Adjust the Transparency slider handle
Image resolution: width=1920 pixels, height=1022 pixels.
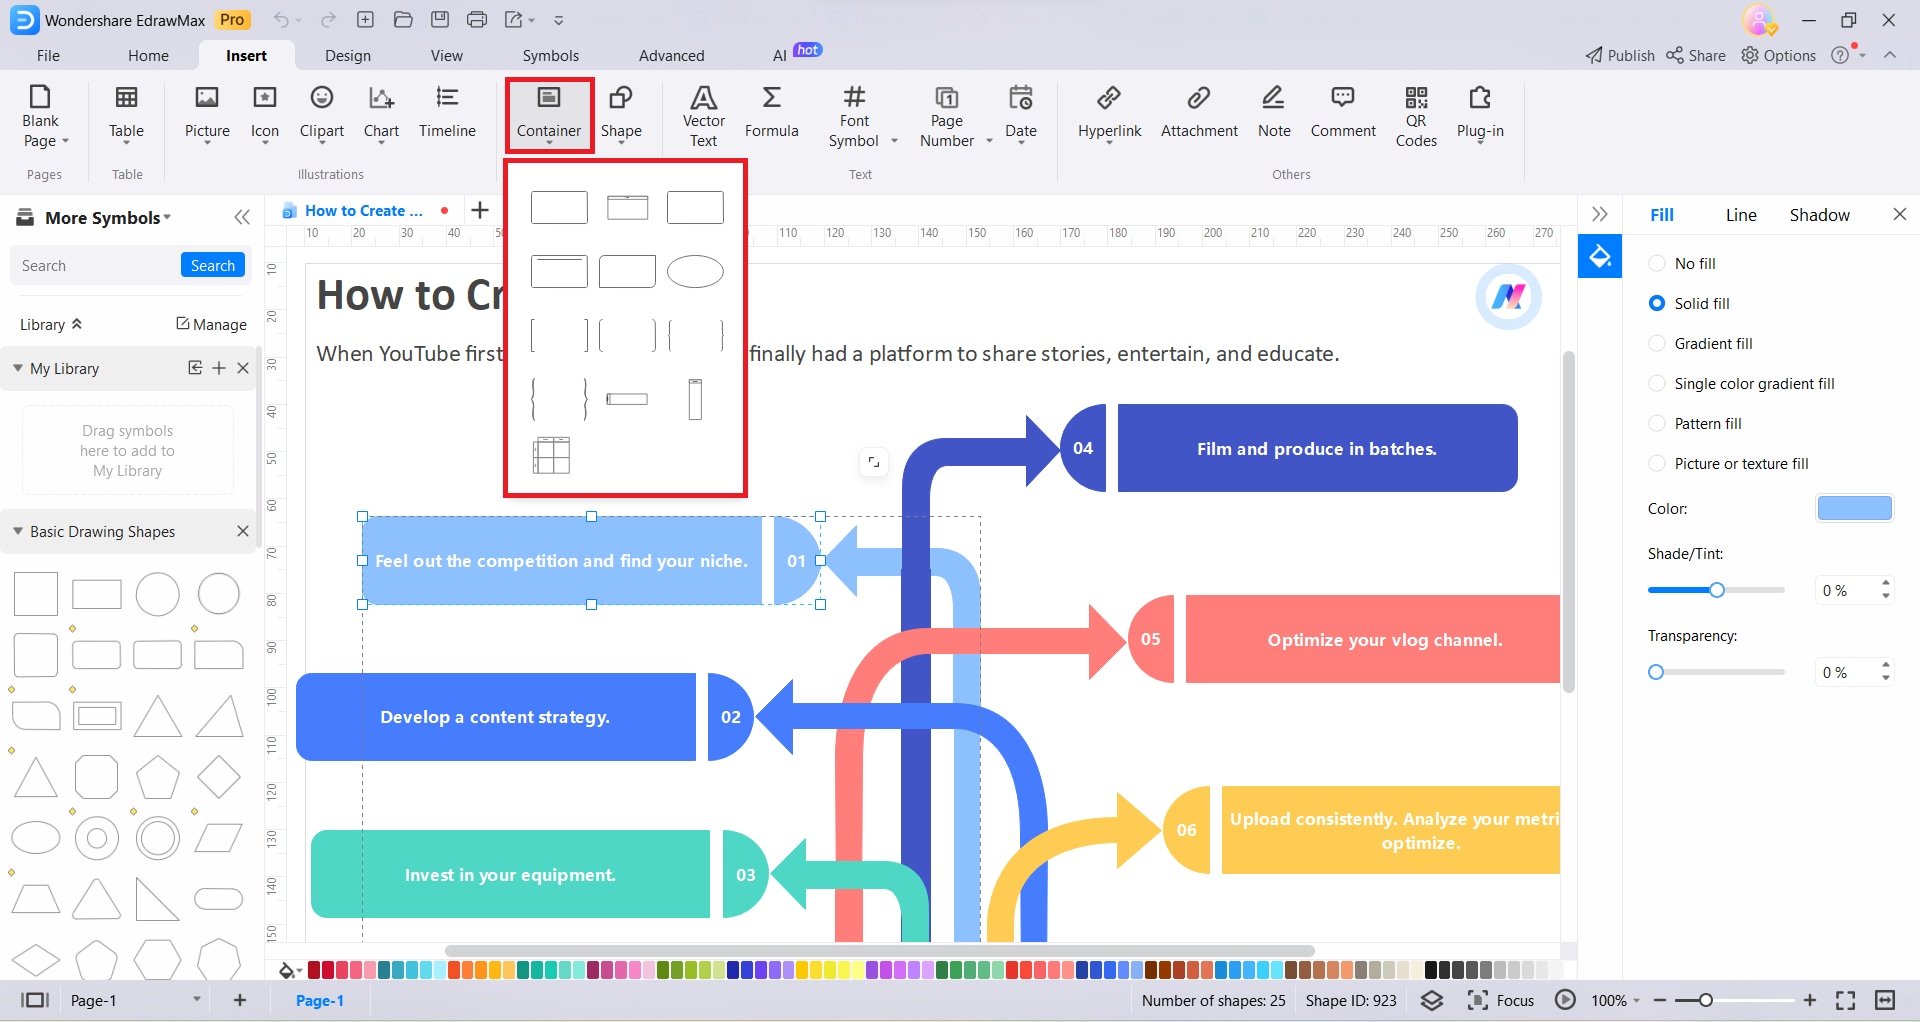(1656, 672)
